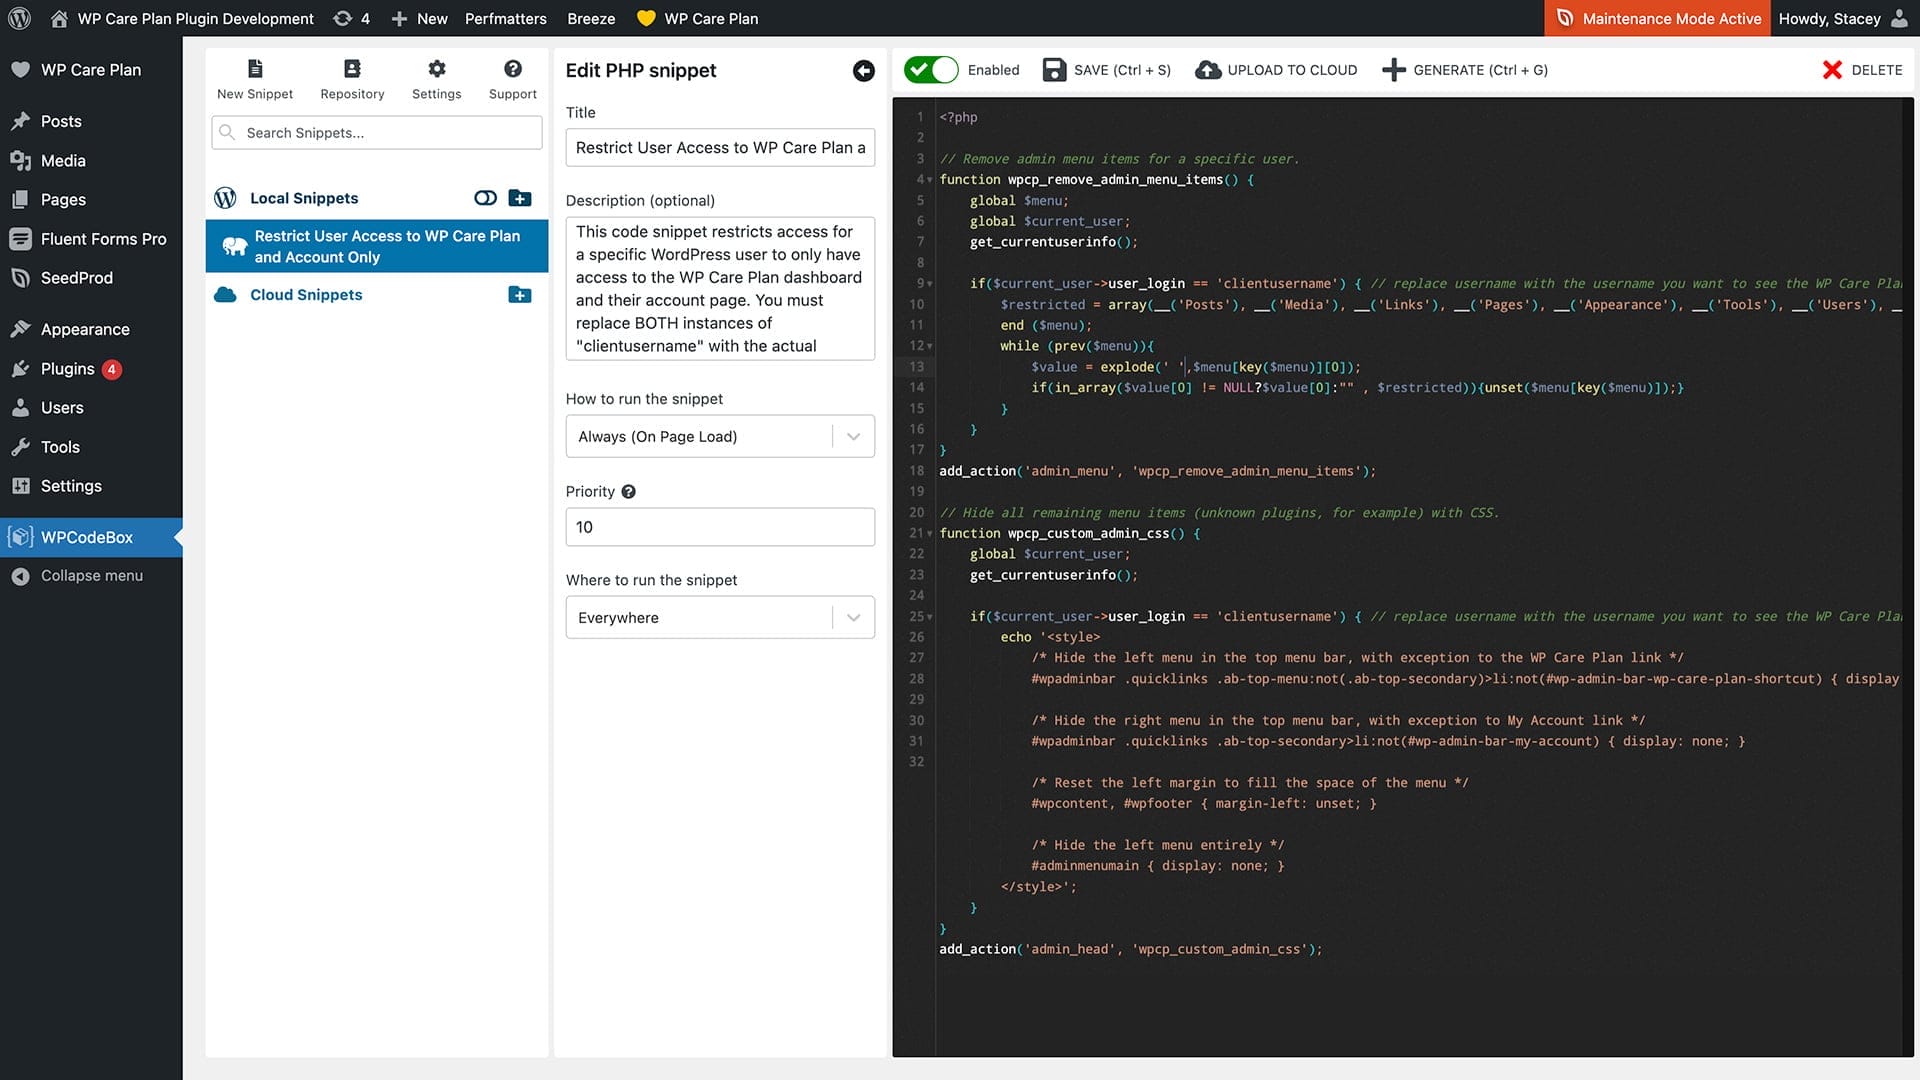Viewport: 1920px width, 1080px height.
Task: Focus the Search Snippets field
Action: pos(377,132)
